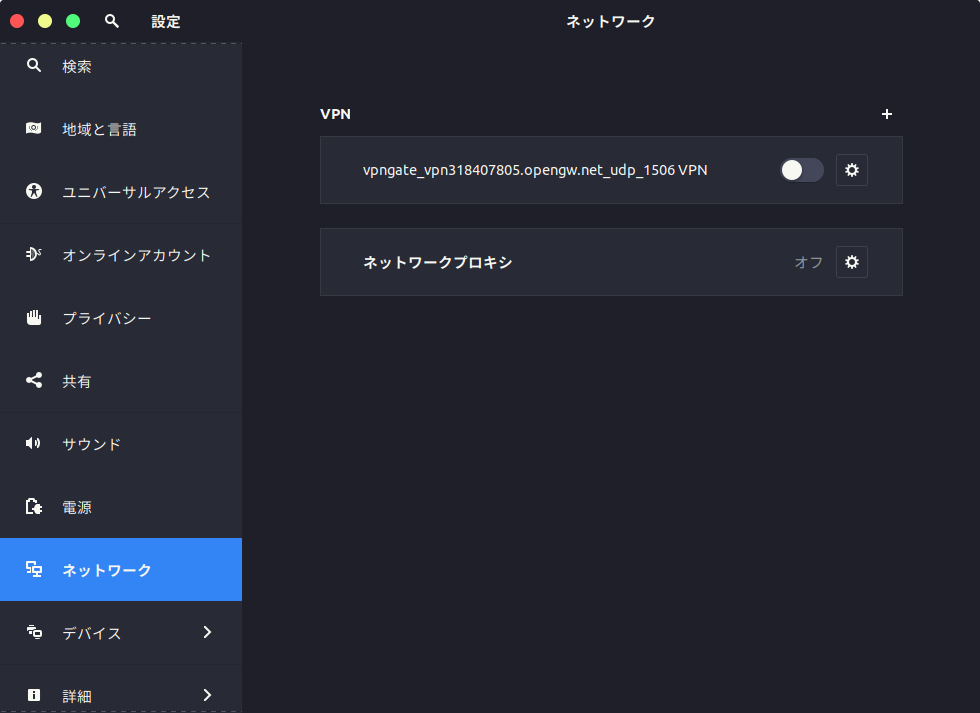This screenshot has width=980, height=713.
Task: Click the search magnifier icon in title bar
Action: coord(112,21)
